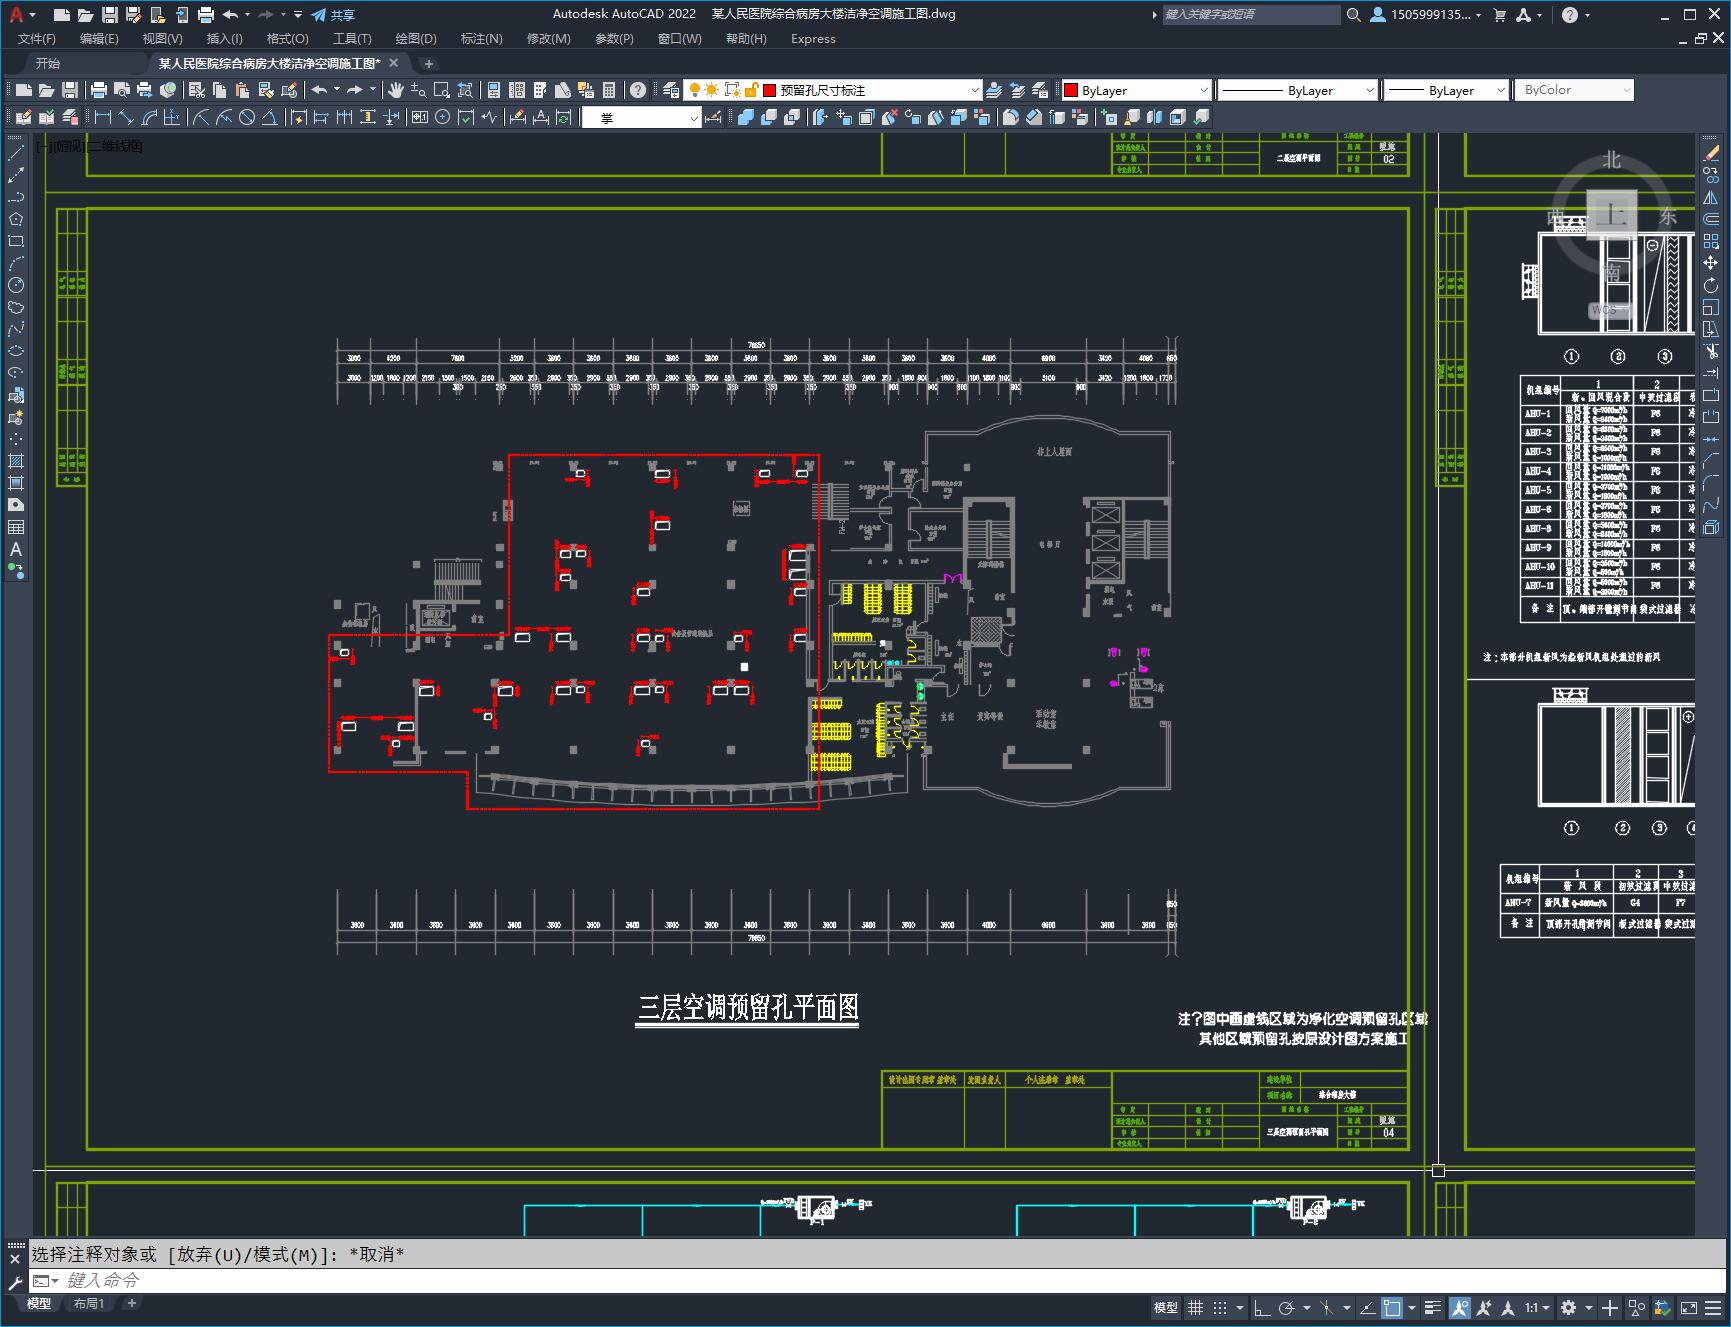Select the Angular dimension tool

coord(269,117)
